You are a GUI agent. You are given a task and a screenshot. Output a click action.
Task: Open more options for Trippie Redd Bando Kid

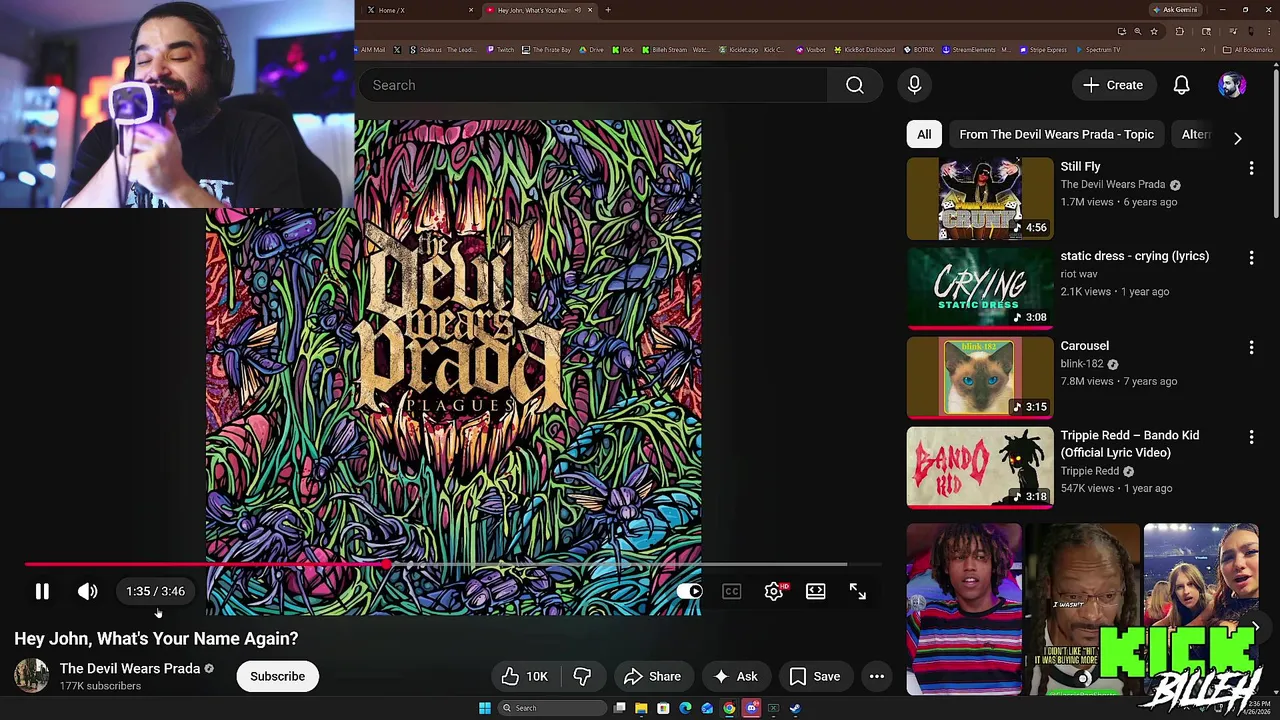point(1251,437)
